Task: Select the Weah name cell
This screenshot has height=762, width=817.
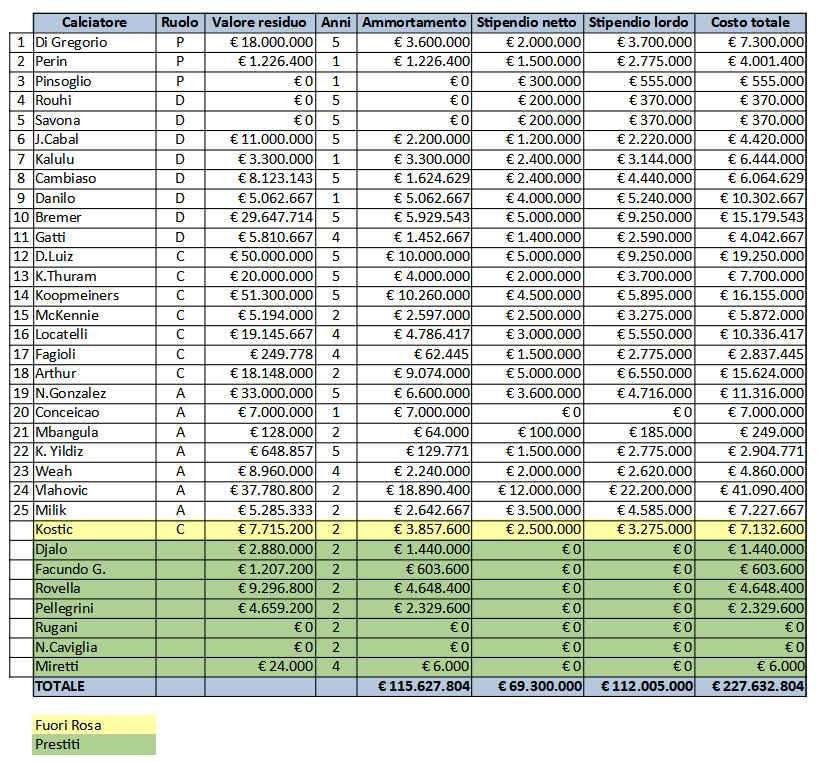Action: pos(94,472)
